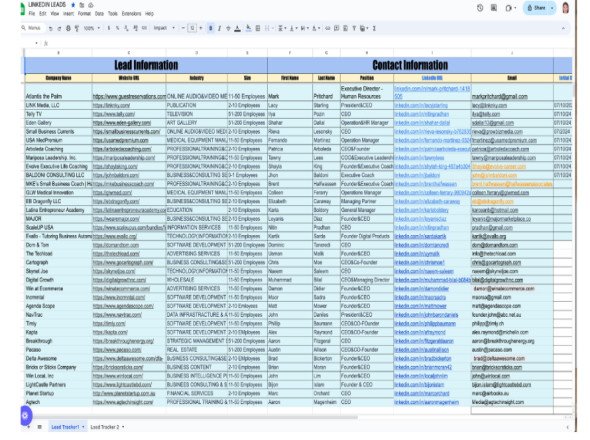Toggle strikethrough formatting button
Viewport: 590px width, 440px height.
click(228, 28)
